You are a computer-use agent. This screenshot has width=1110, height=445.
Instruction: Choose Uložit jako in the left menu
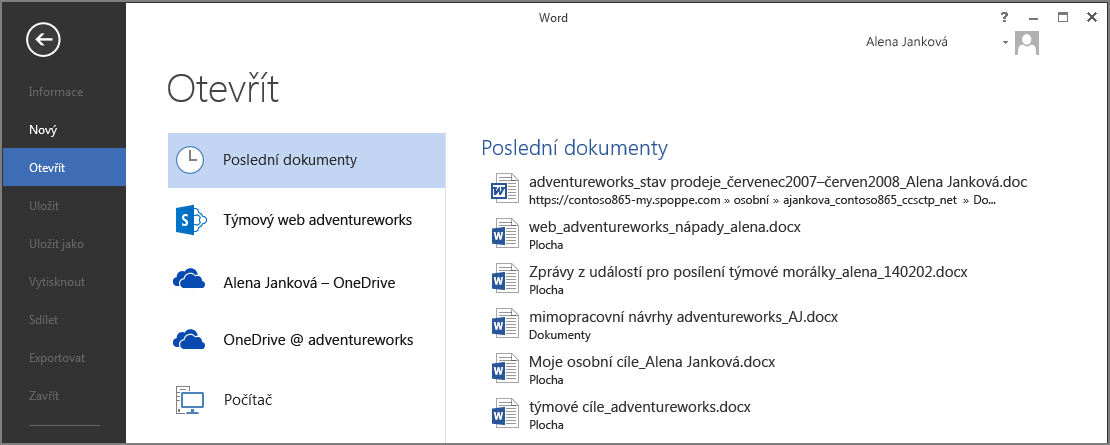coord(64,244)
